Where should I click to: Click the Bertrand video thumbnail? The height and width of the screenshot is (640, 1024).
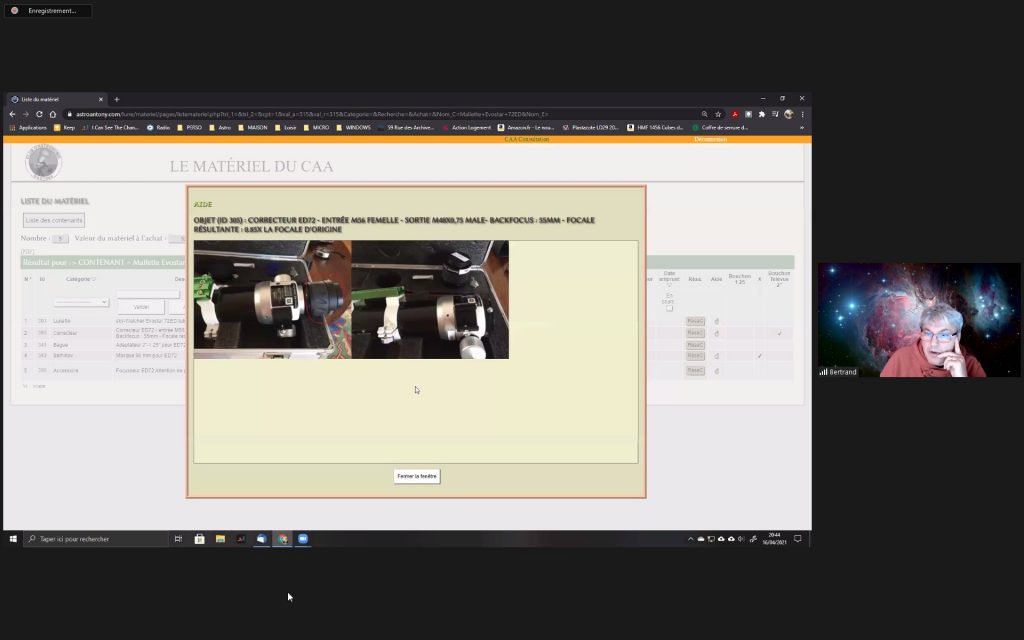pos(919,320)
